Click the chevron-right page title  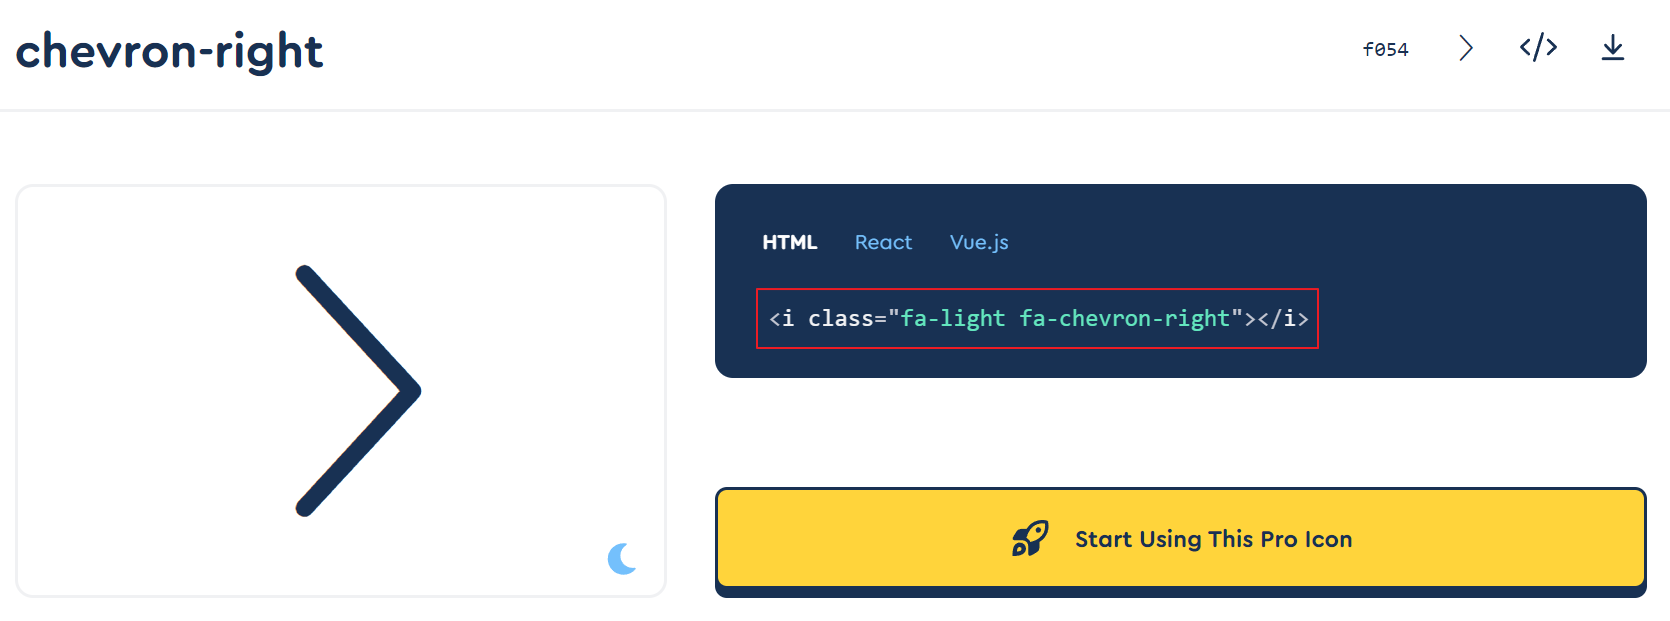point(169,51)
